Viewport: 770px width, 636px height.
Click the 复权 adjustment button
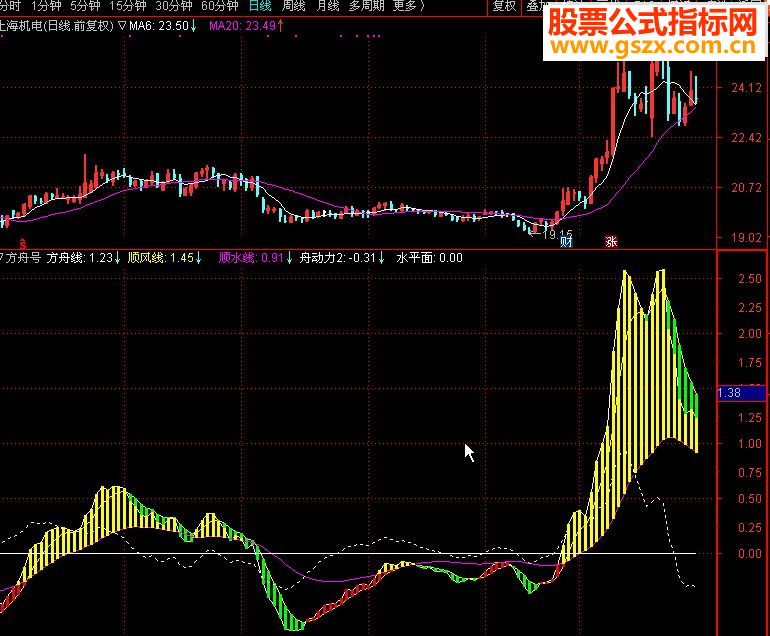pyautogui.click(x=504, y=6)
